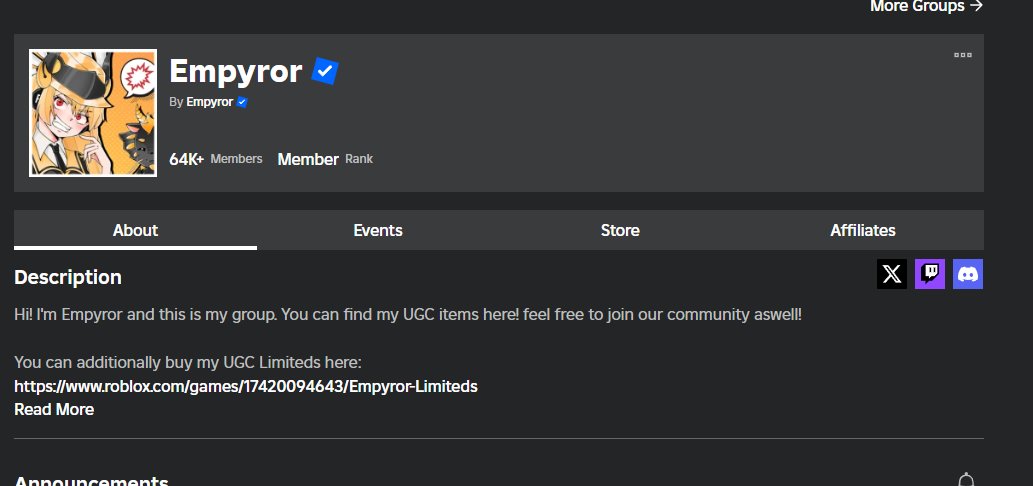Open the More Groups link

coord(926,7)
